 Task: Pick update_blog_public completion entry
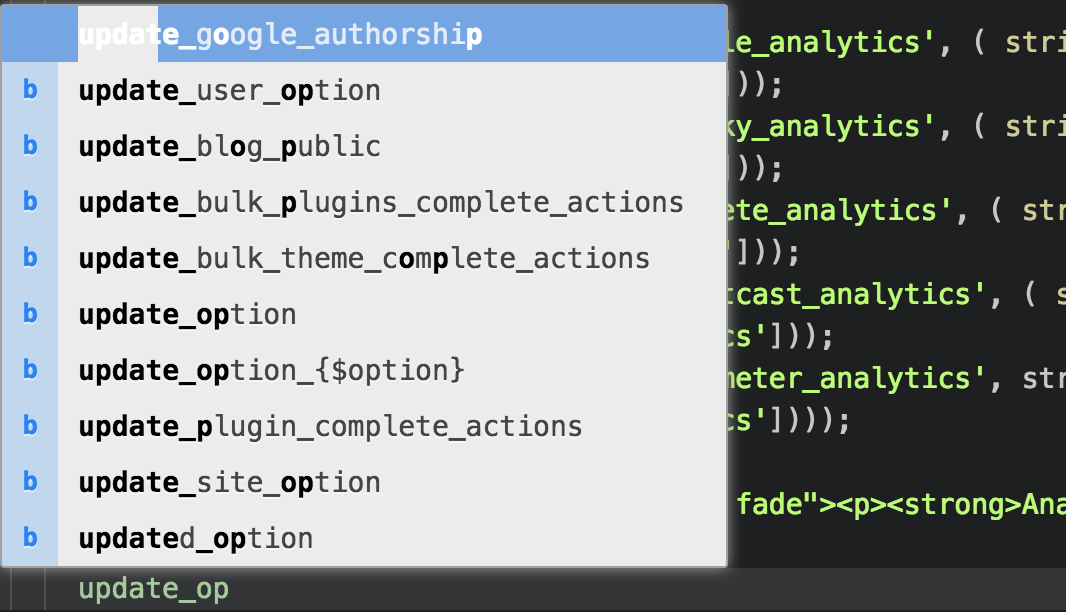coord(364,146)
